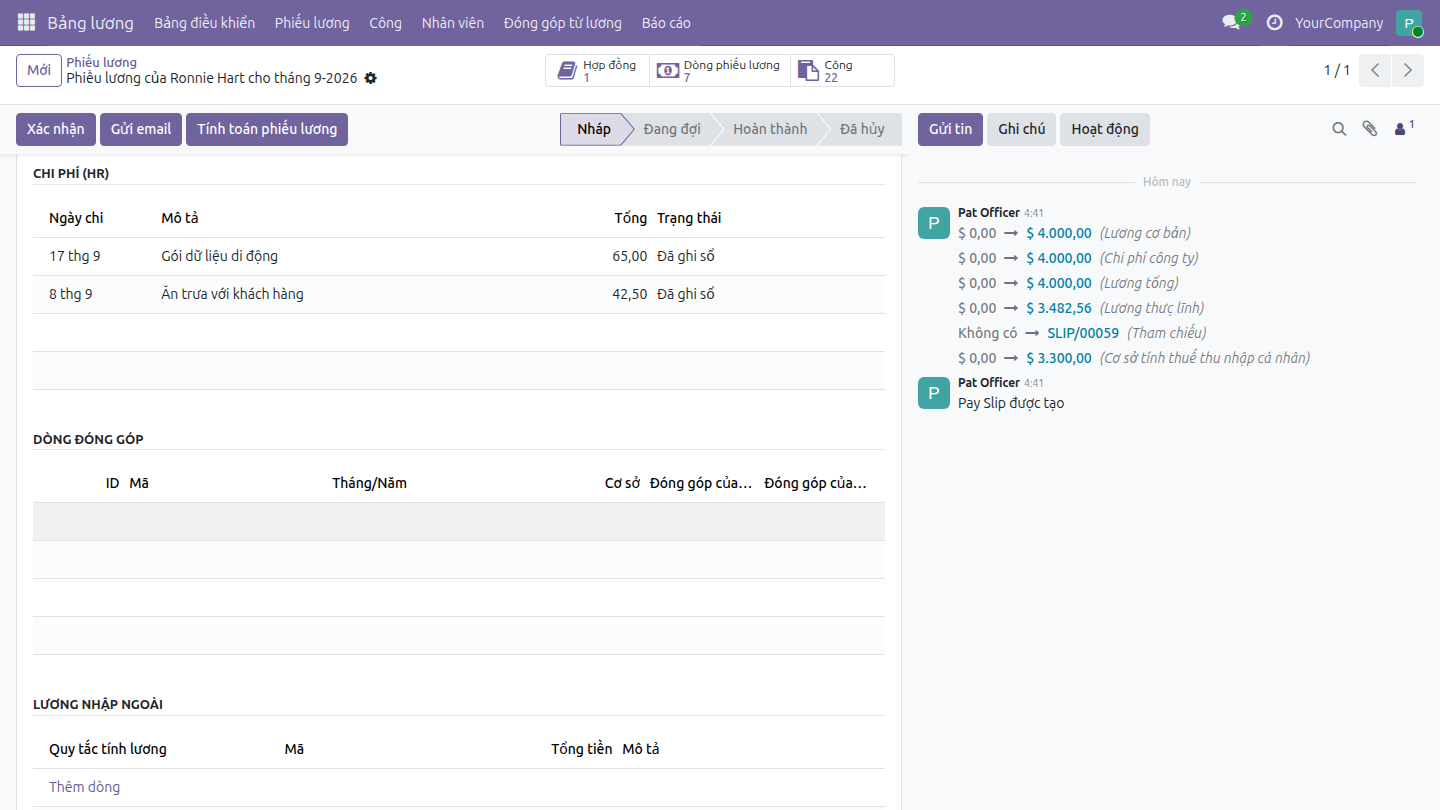Open Báo cáo menu
This screenshot has width=1440, height=810.
click(x=666, y=22)
